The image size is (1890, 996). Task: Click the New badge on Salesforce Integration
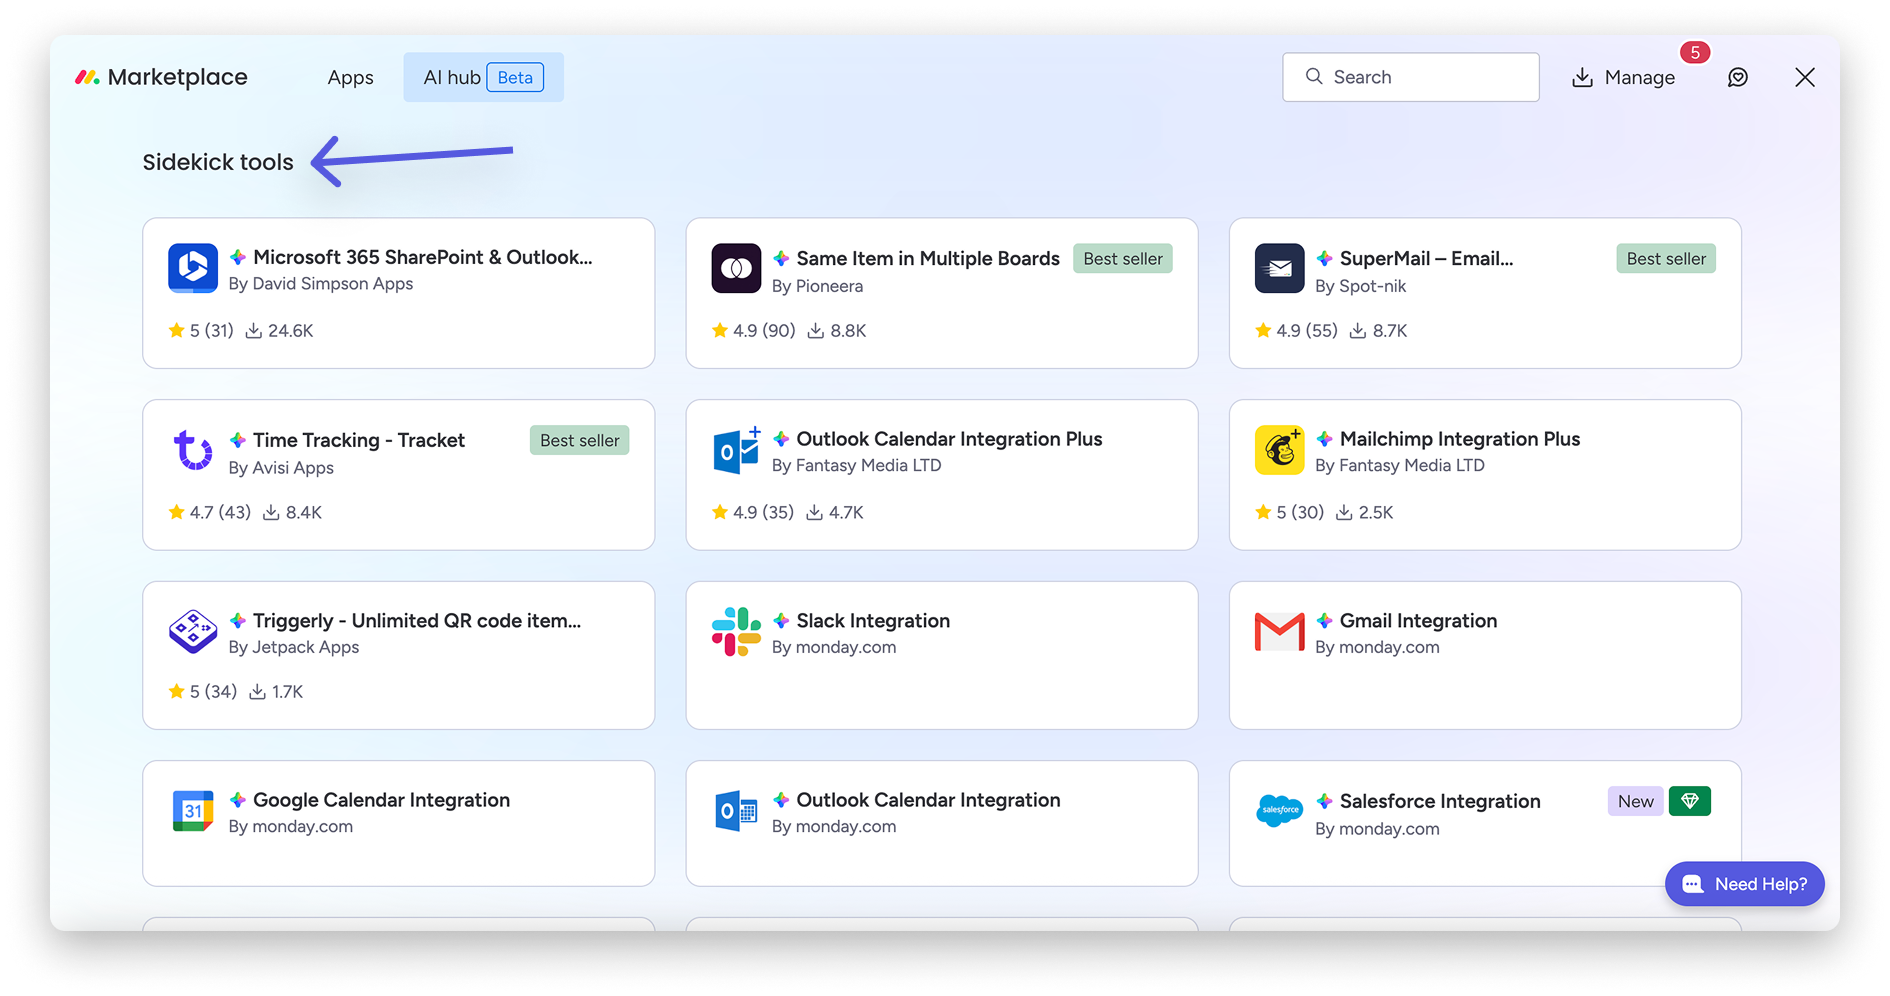point(1636,801)
